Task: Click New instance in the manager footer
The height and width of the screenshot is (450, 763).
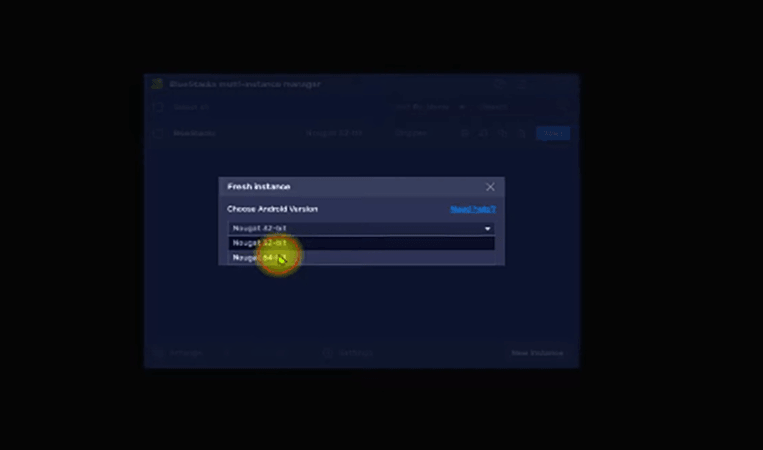Action: point(537,353)
